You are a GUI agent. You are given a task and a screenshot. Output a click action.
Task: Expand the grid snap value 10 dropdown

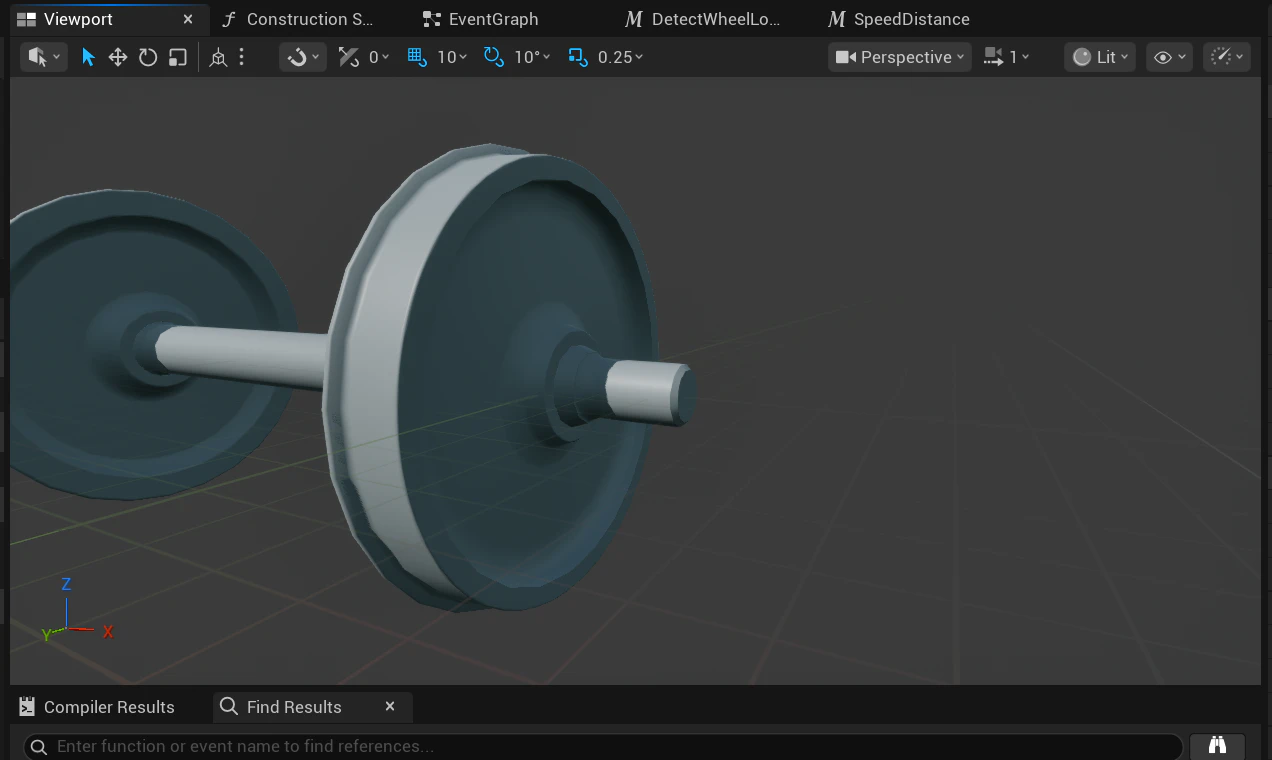point(452,57)
